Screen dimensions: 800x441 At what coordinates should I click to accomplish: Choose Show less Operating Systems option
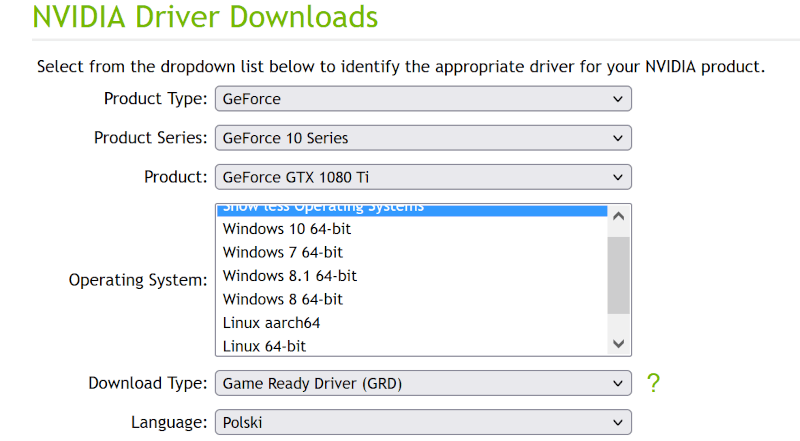tap(412, 210)
